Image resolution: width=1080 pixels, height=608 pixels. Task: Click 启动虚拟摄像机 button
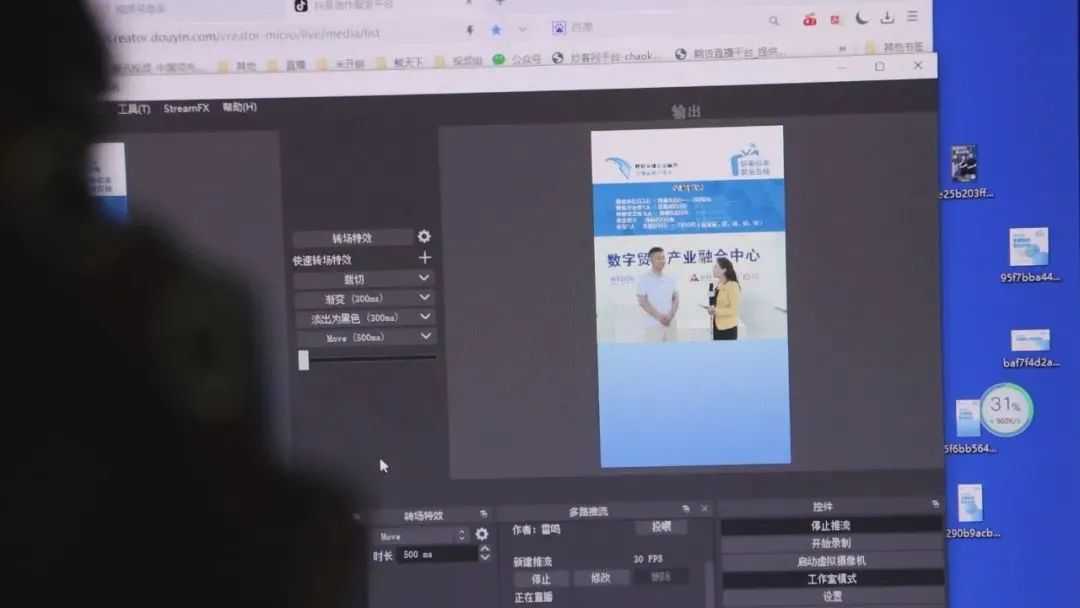831,561
